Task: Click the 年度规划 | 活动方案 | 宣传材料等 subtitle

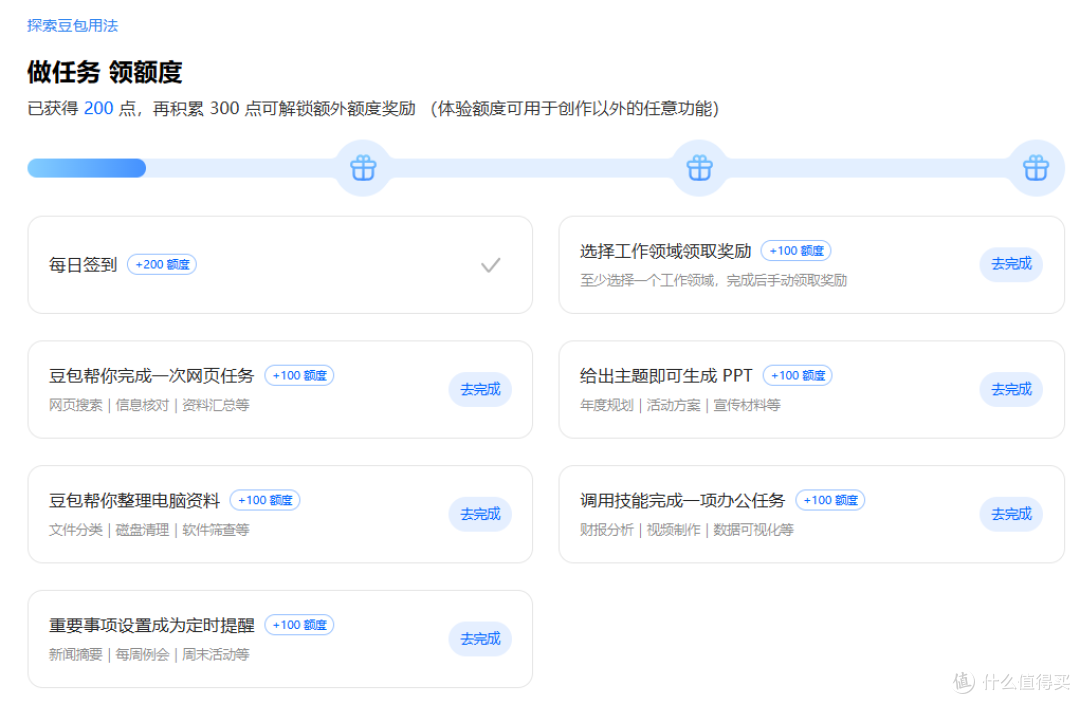Action: (x=681, y=405)
